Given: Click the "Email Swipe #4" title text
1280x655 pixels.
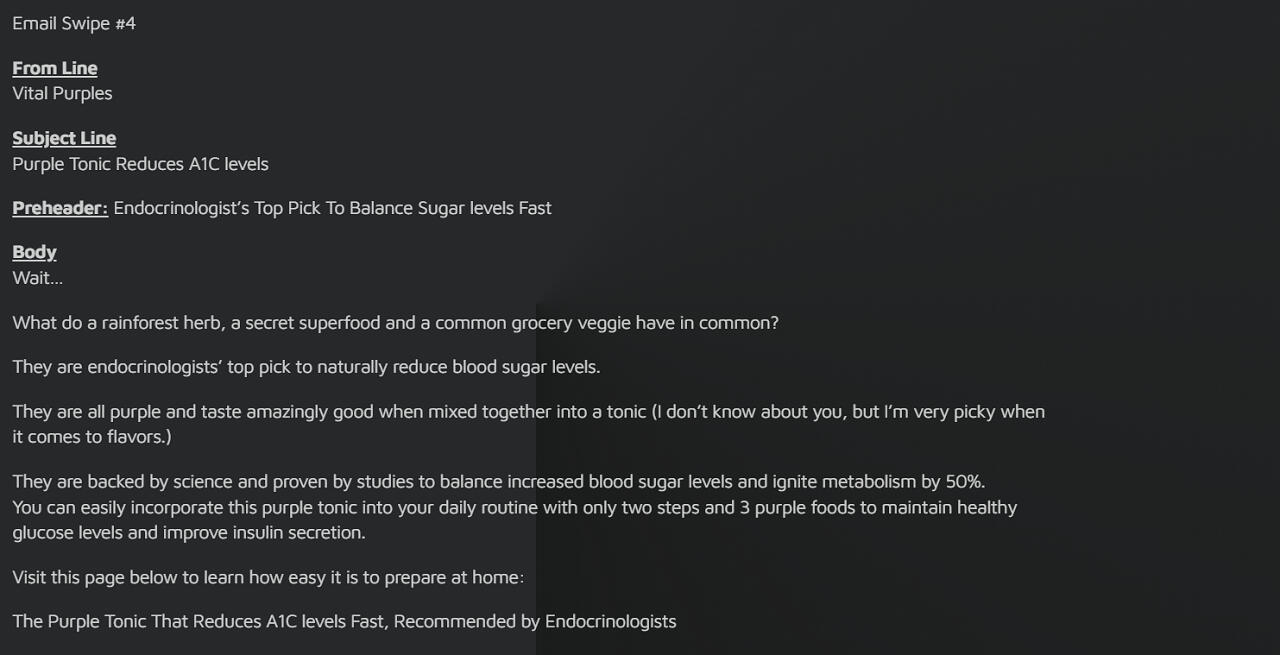Looking at the screenshot, I should 74,23.
